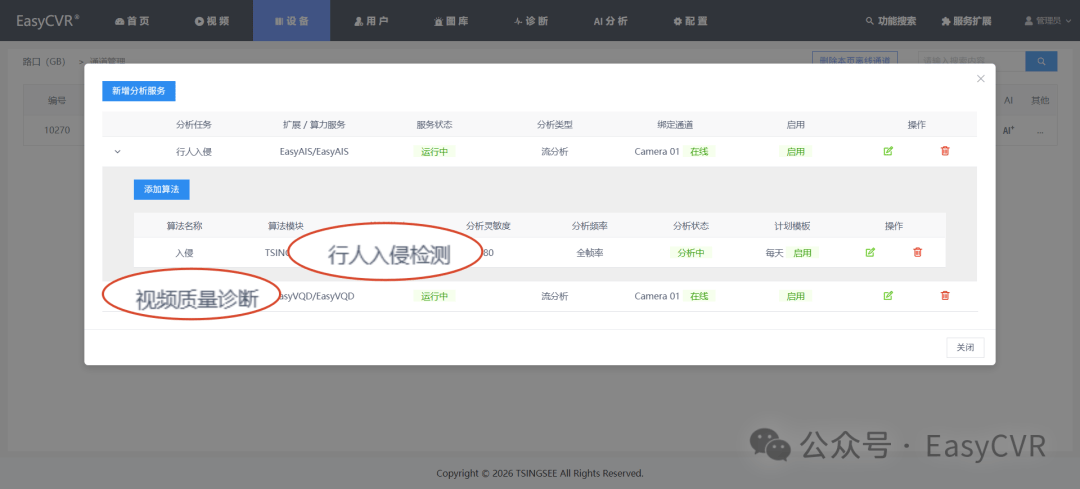
Task: Edit the 入侵 algorithm row
Action: pos(870,253)
